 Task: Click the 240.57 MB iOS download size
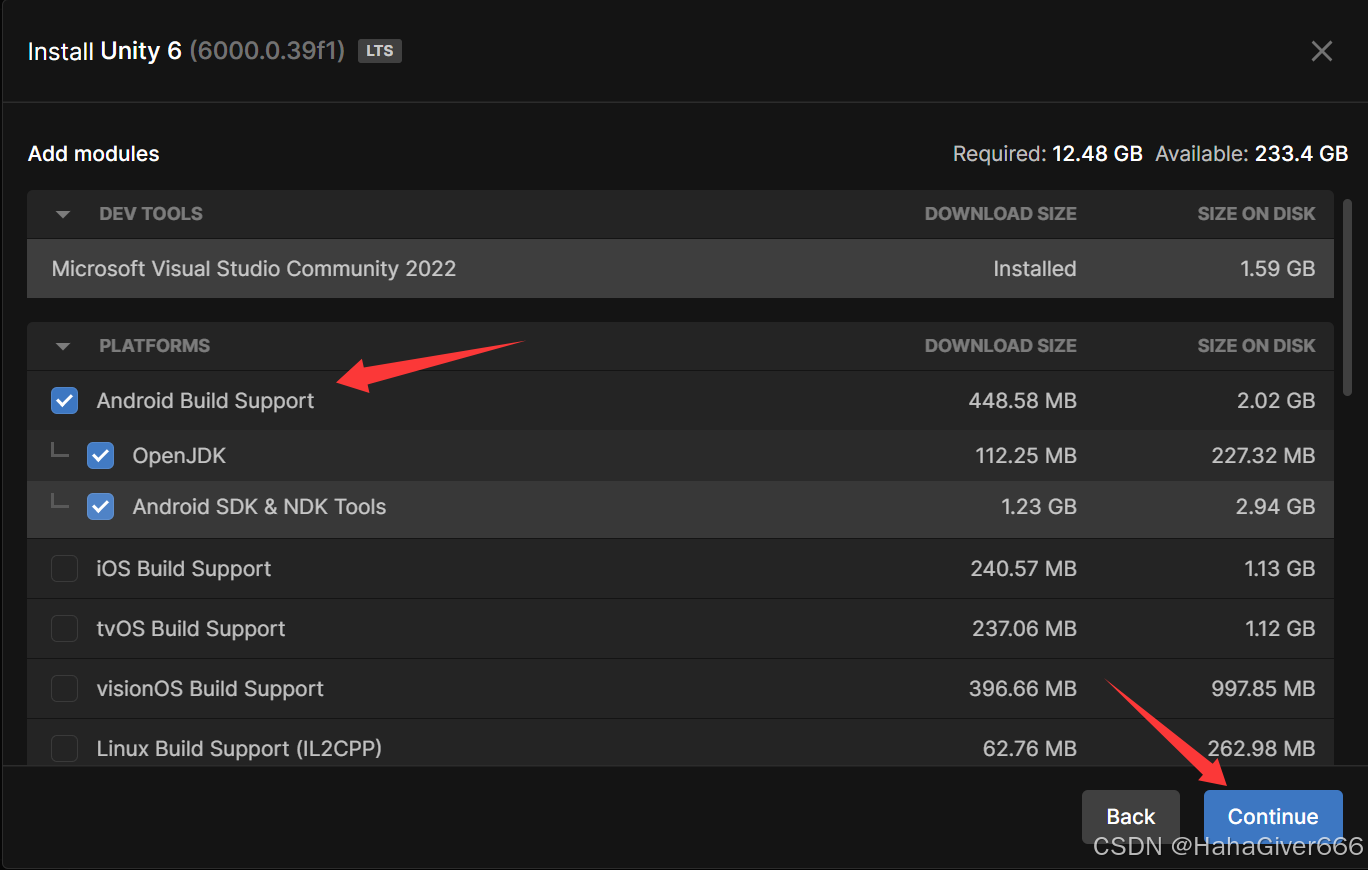[x=1024, y=569]
